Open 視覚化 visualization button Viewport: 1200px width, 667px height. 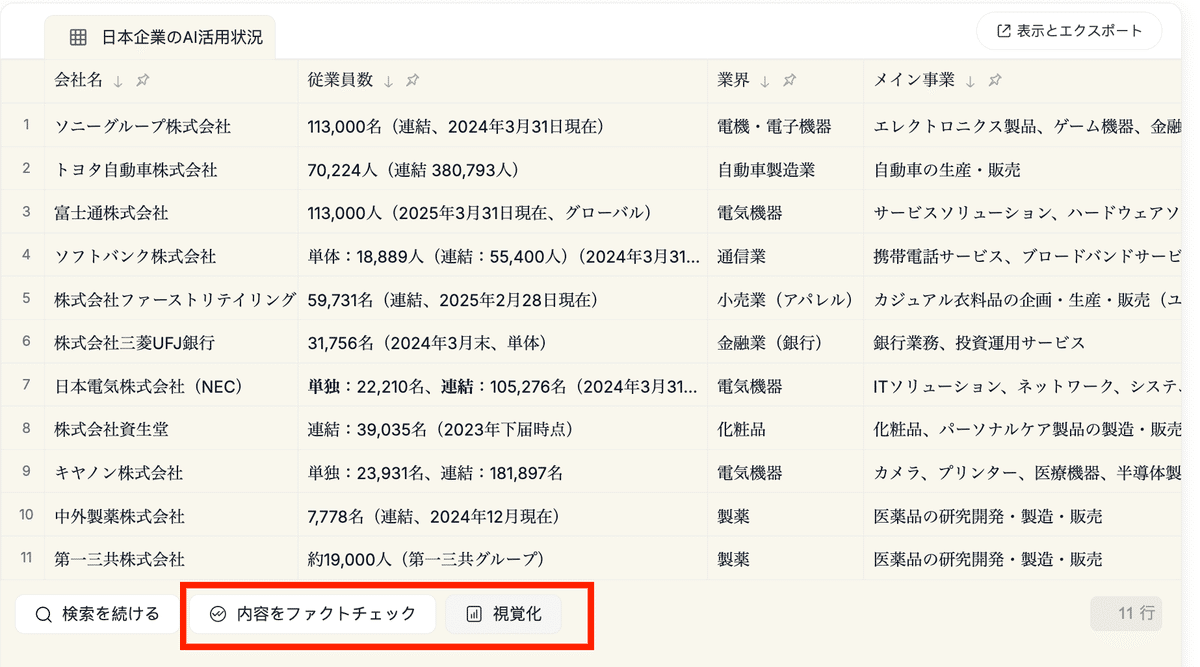point(504,614)
